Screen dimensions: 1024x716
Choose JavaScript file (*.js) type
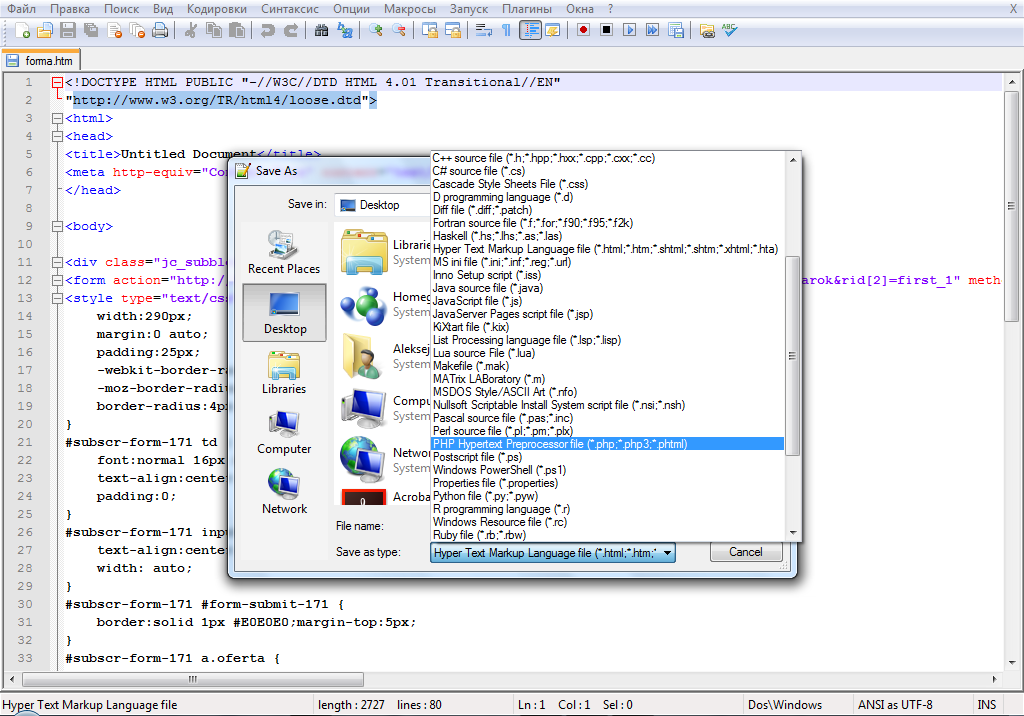click(x=607, y=301)
